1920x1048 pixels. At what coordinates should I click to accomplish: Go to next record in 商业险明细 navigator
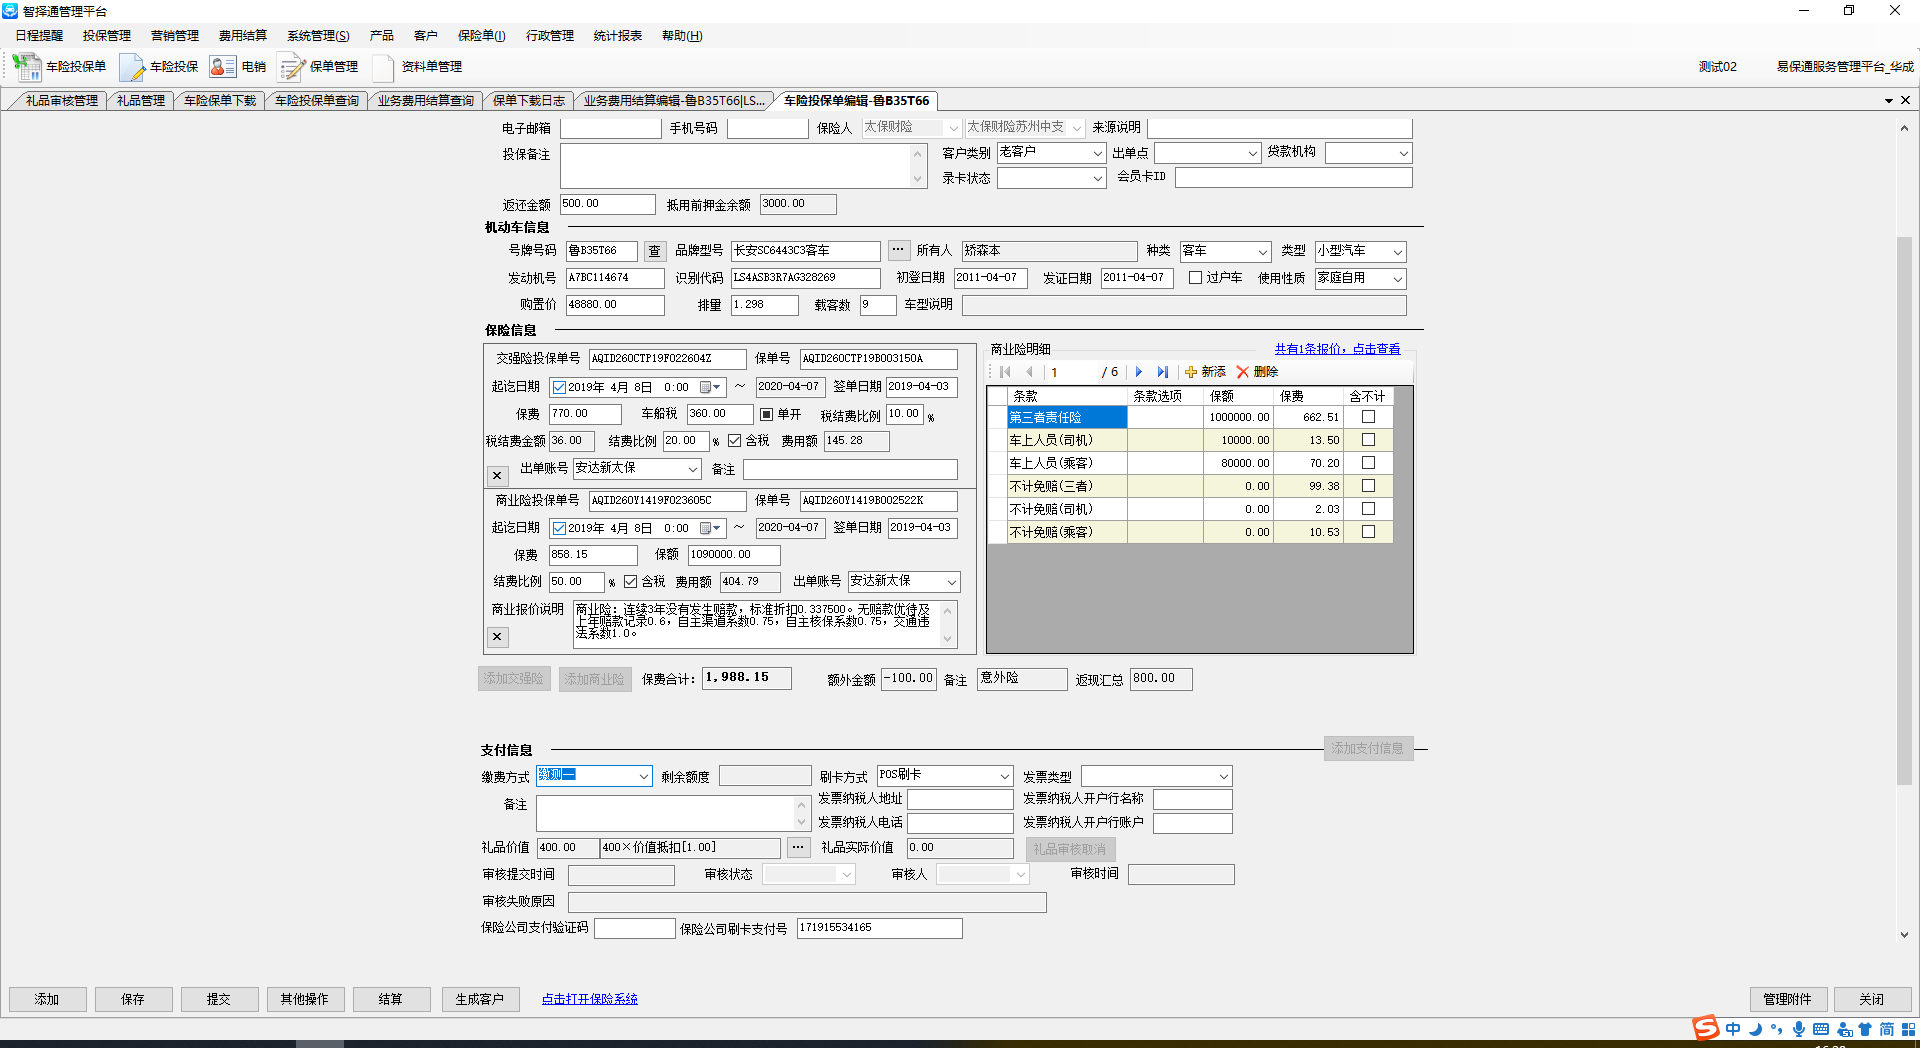[1138, 372]
